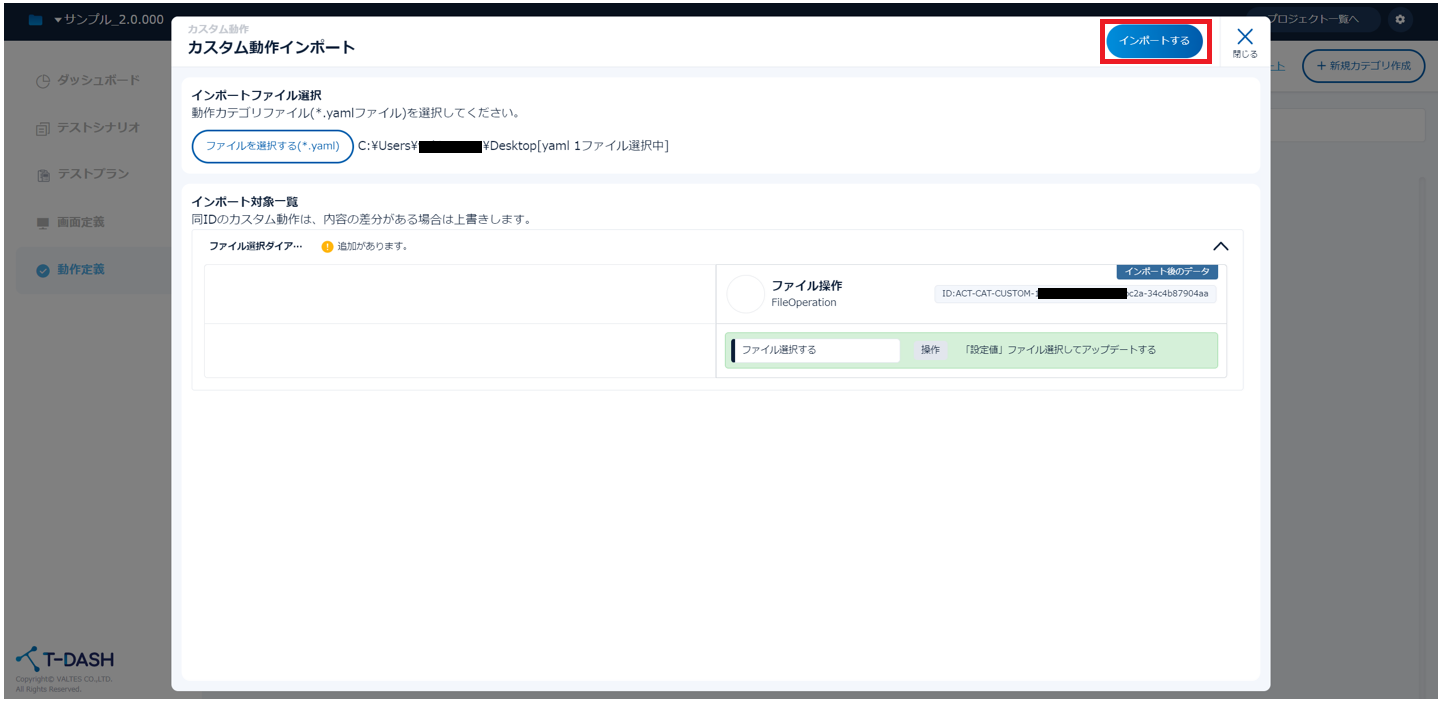Click the ファイル選択する name field

coord(817,350)
